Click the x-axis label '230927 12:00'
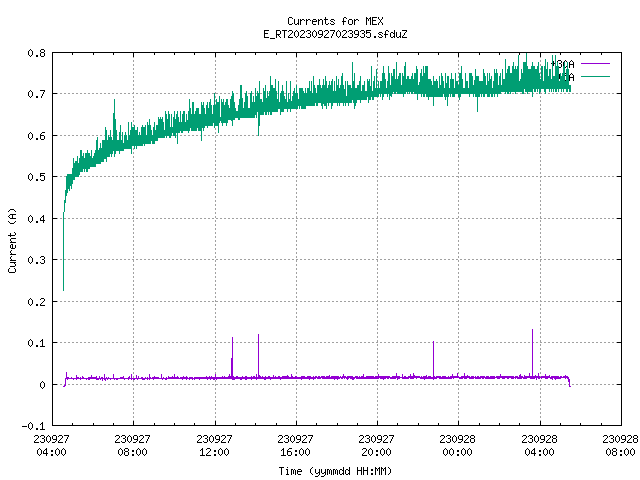Image resolution: width=640 pixels, height=480 pixels. point(214,446)
